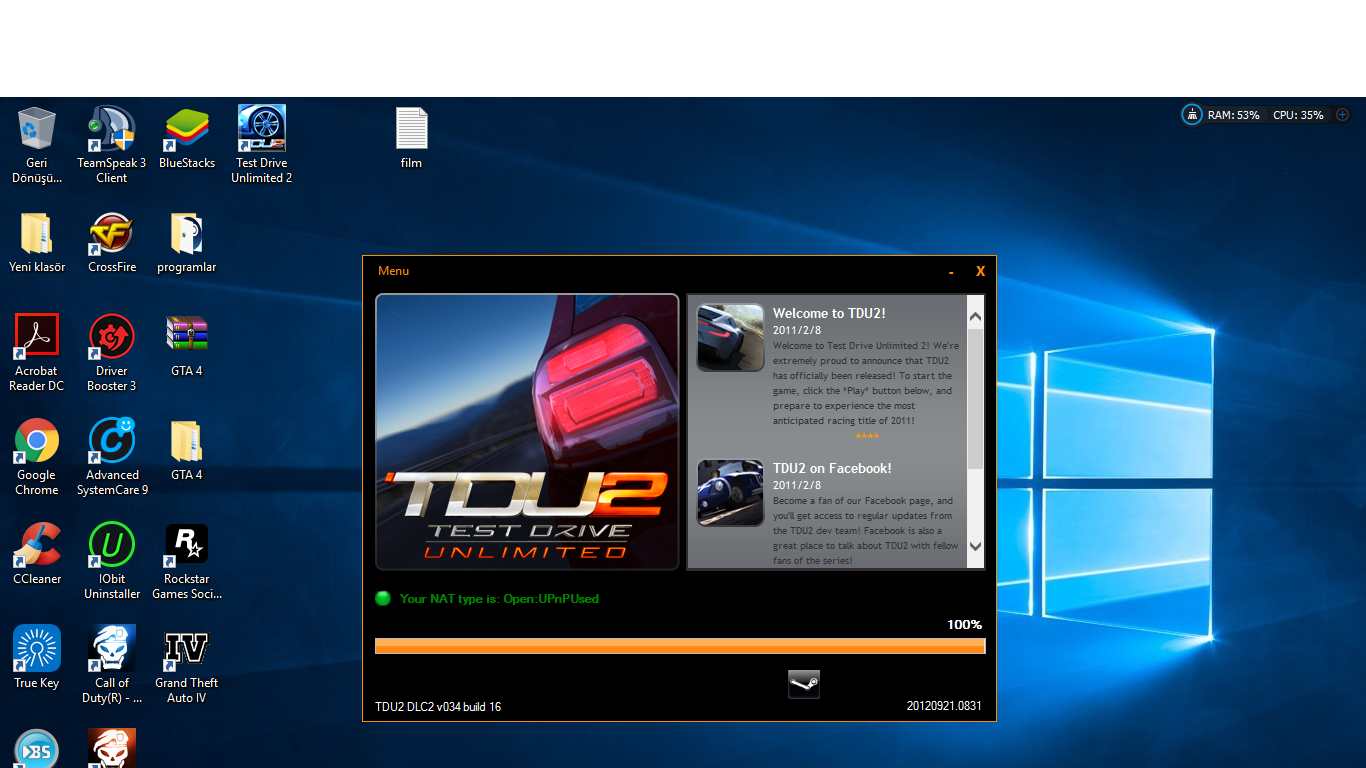Click the green NAT status indicator
The width and height of the screenshot is (1366, 768).
[x=383, y=599]
